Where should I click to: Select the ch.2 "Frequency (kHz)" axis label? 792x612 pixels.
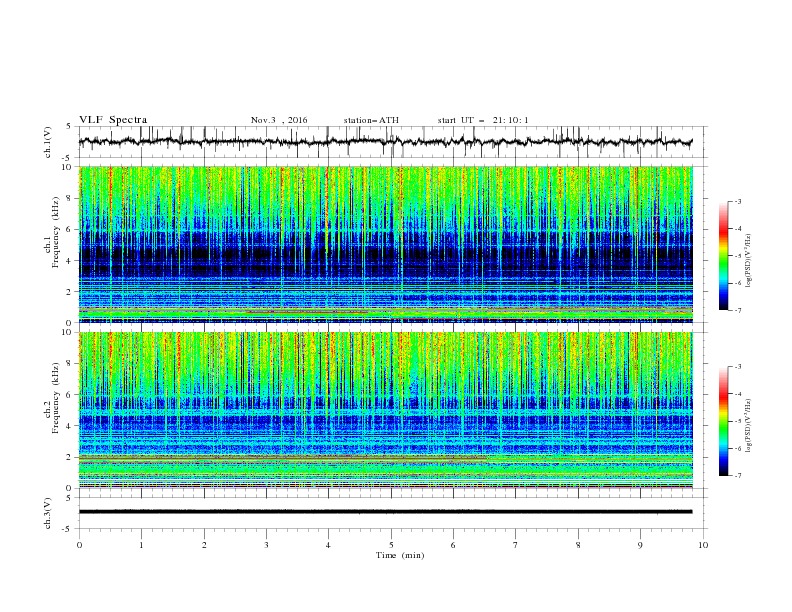click(x=56, y=397)
